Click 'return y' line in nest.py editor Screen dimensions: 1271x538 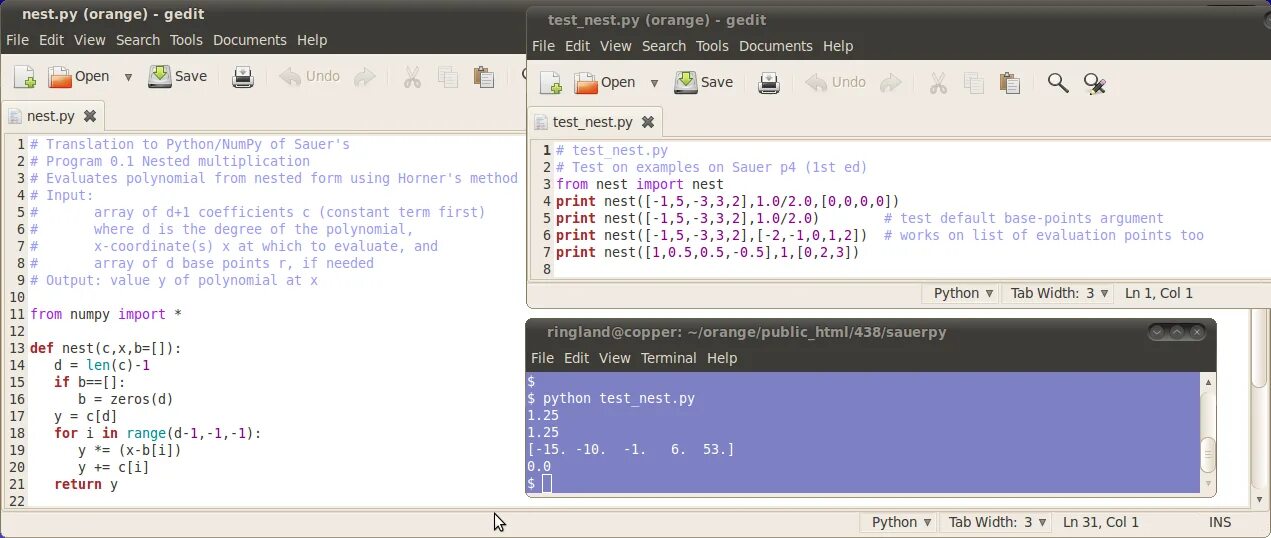coord(86,485)
